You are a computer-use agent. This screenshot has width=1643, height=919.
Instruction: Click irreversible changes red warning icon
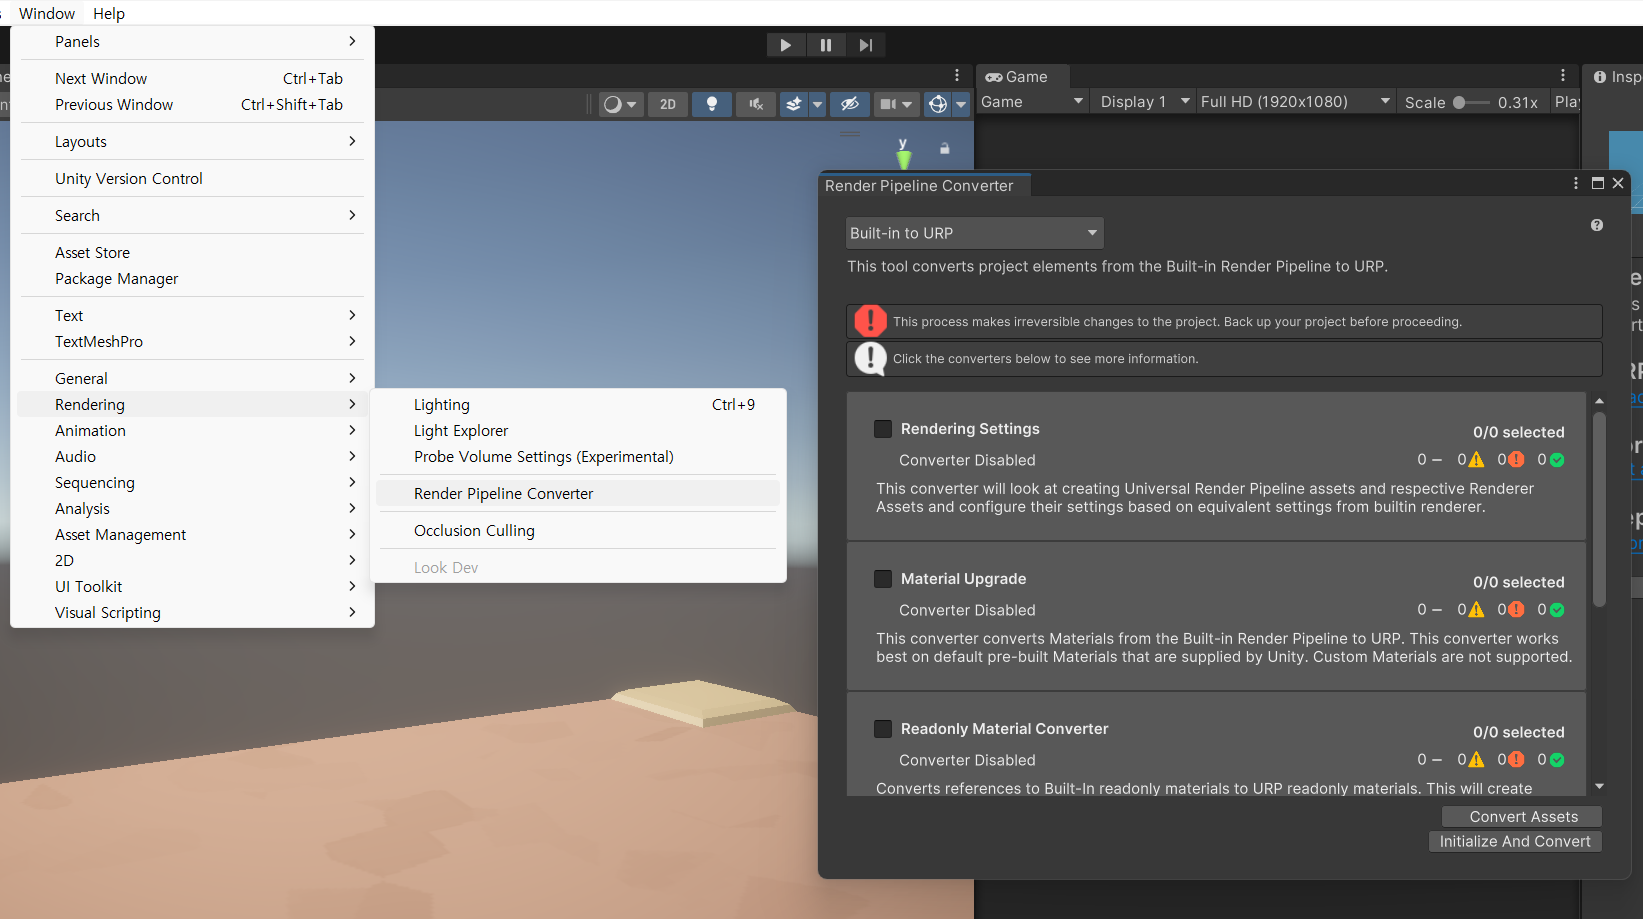click(870, 321)
